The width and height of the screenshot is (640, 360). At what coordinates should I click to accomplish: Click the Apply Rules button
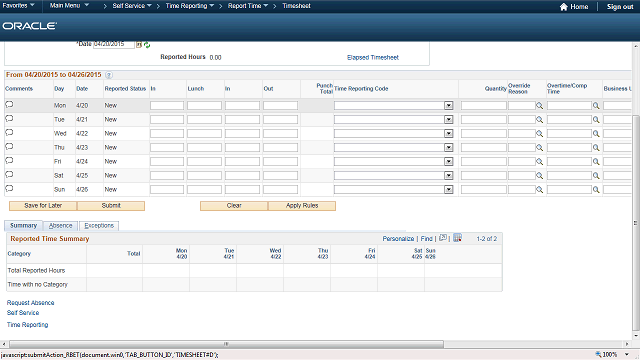302,206
